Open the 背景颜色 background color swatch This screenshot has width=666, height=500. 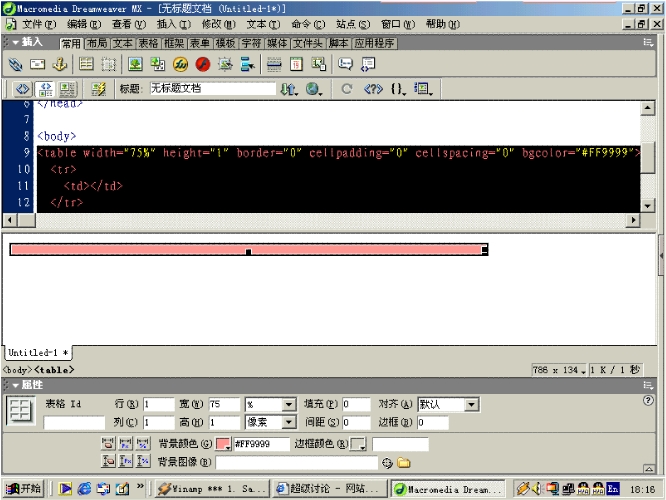[x=223, y=444]
